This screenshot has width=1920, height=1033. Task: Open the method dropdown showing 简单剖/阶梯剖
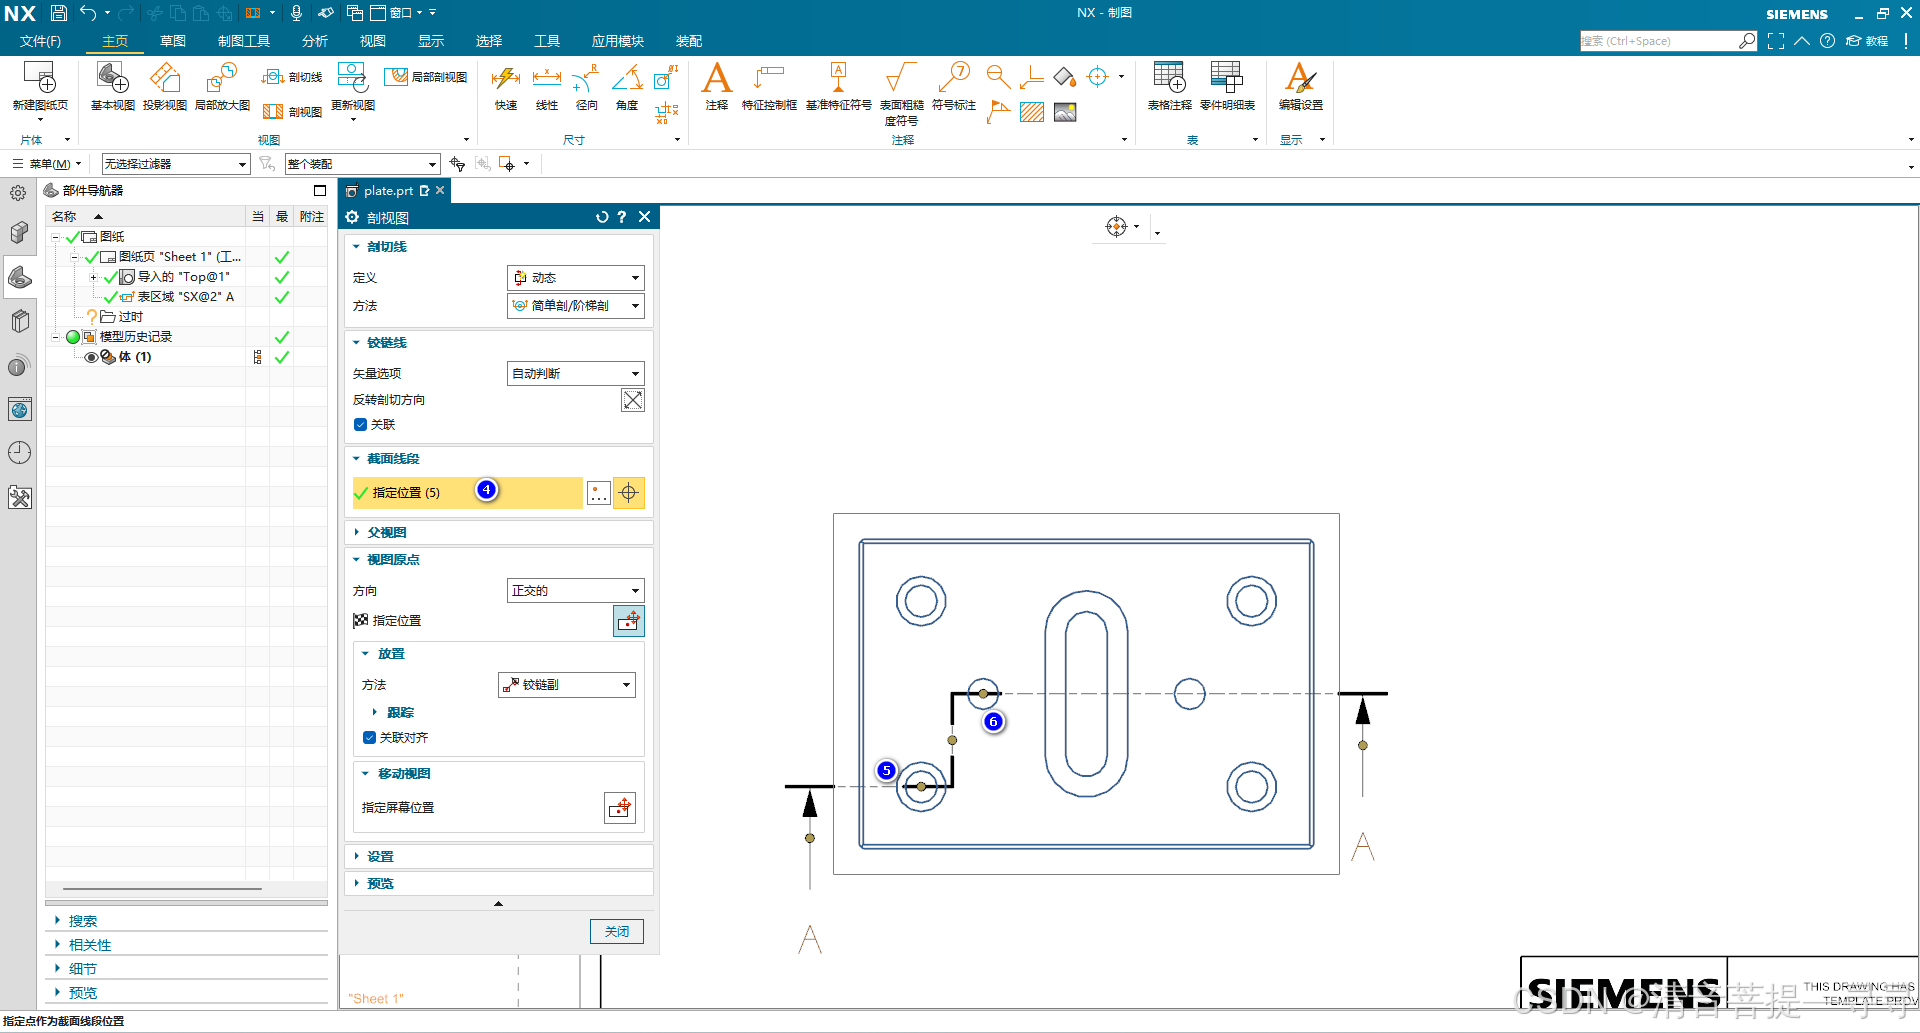(576, 306)
